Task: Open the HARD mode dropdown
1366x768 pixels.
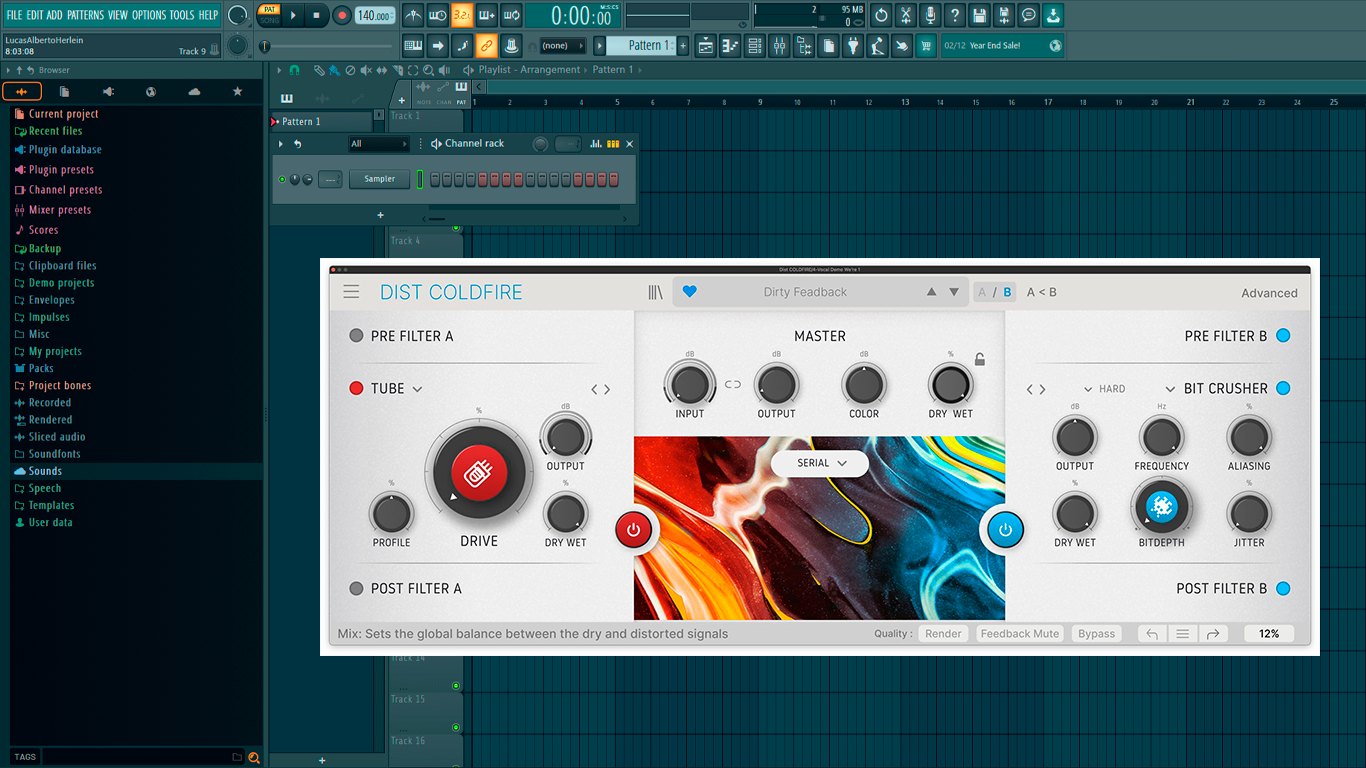Action: (1106, 389)
